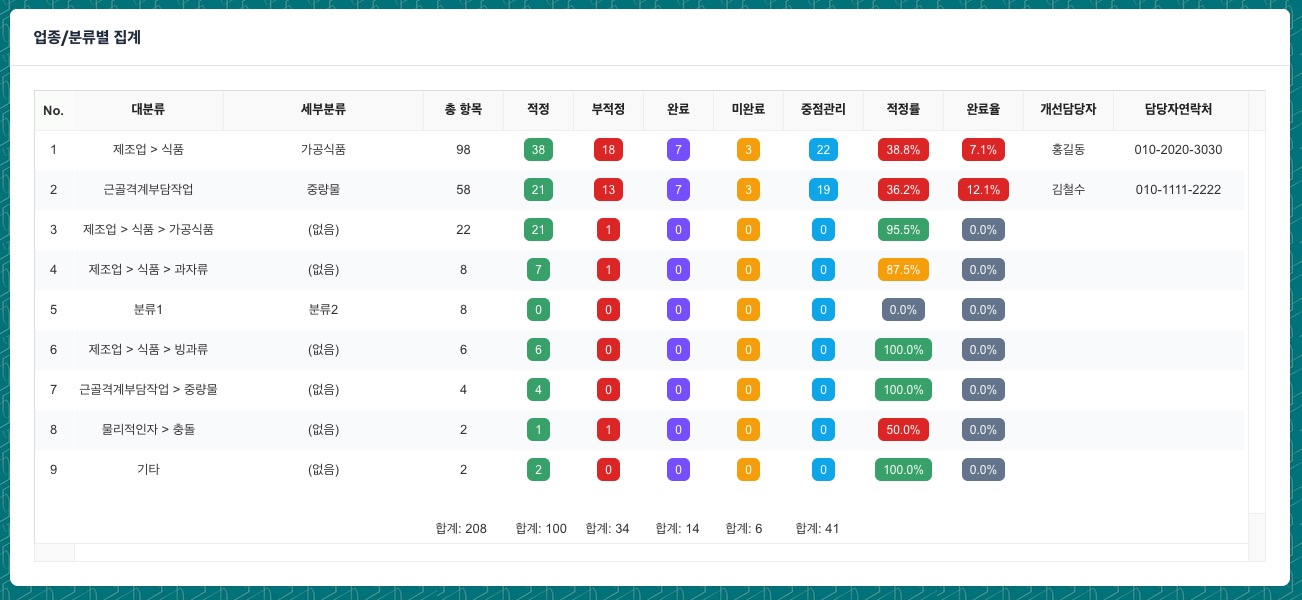Click the orange 87.5% badge
This screenshot has width=1302, height=600.
(903, 270)
